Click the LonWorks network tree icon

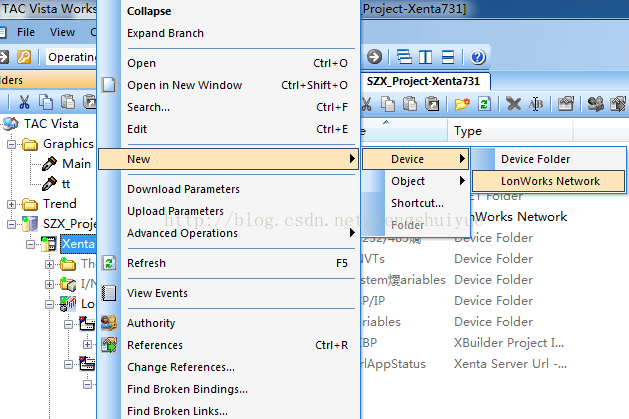click(68, 304)
